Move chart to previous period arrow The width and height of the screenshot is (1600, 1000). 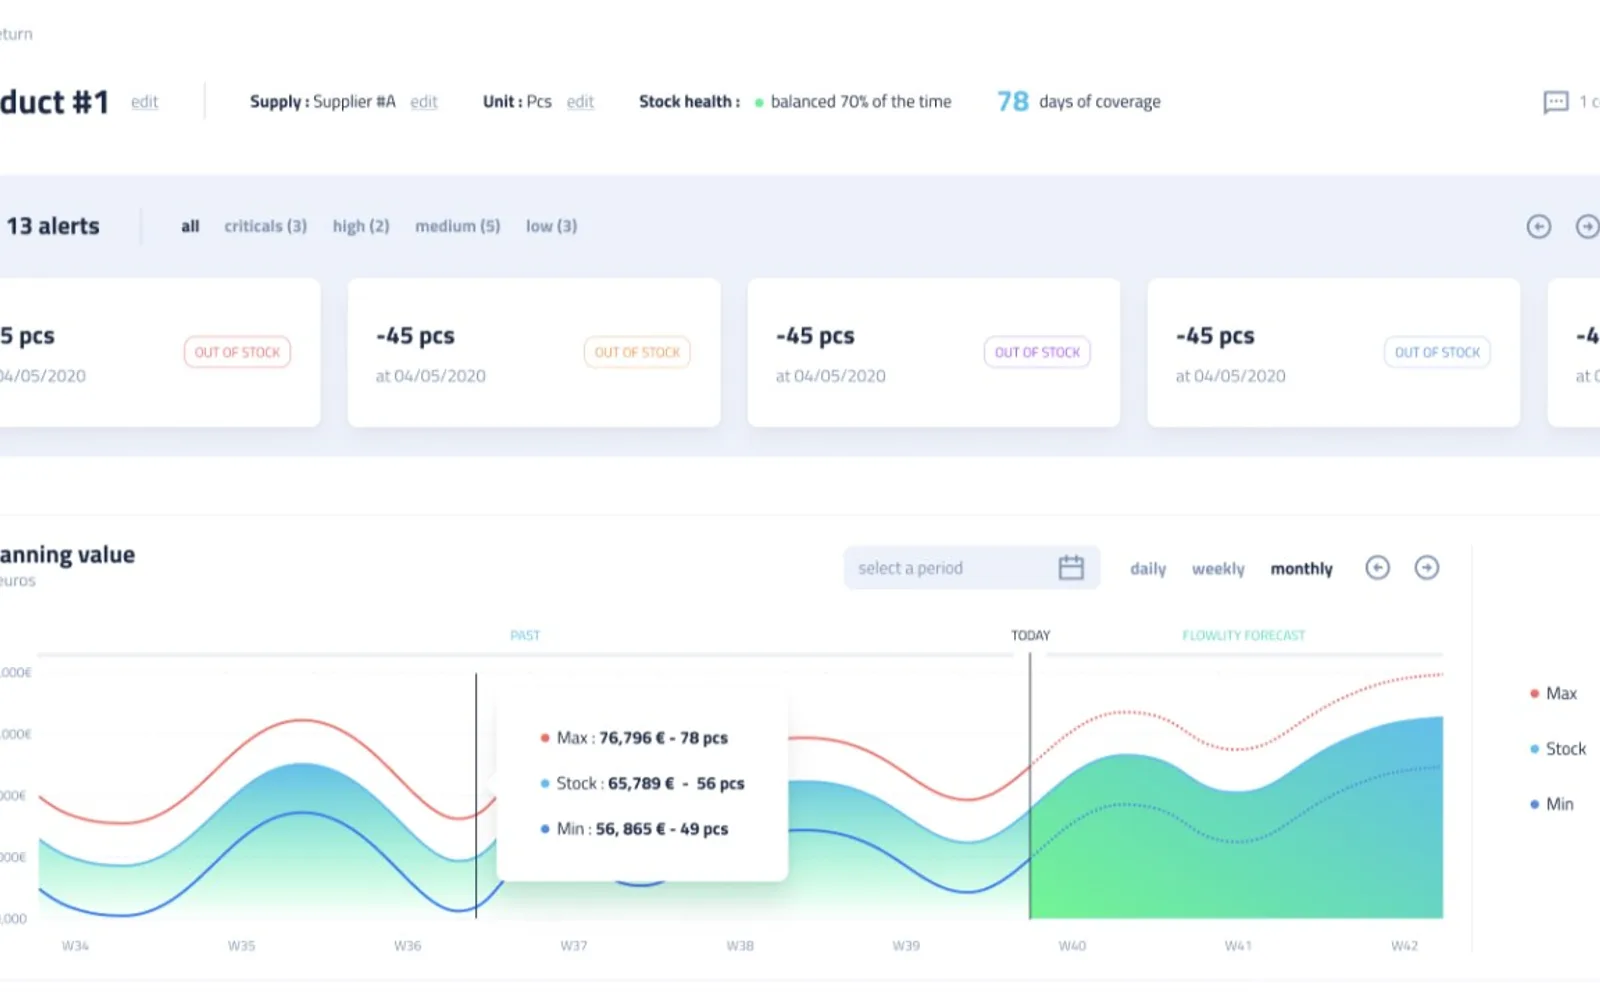point(1378,568)
